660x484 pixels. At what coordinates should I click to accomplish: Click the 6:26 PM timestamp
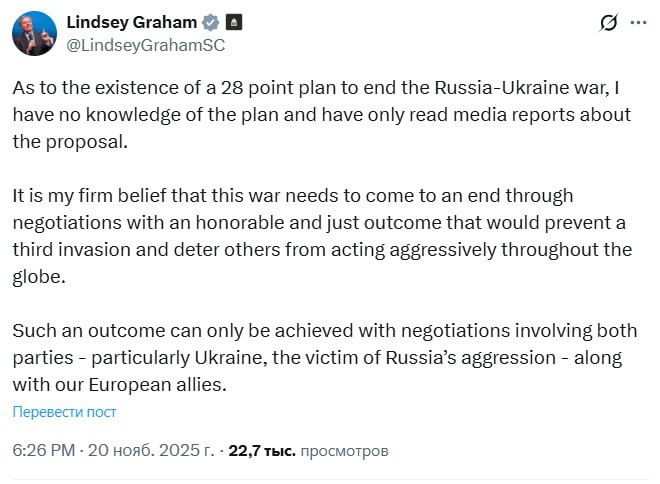point(43,451)
